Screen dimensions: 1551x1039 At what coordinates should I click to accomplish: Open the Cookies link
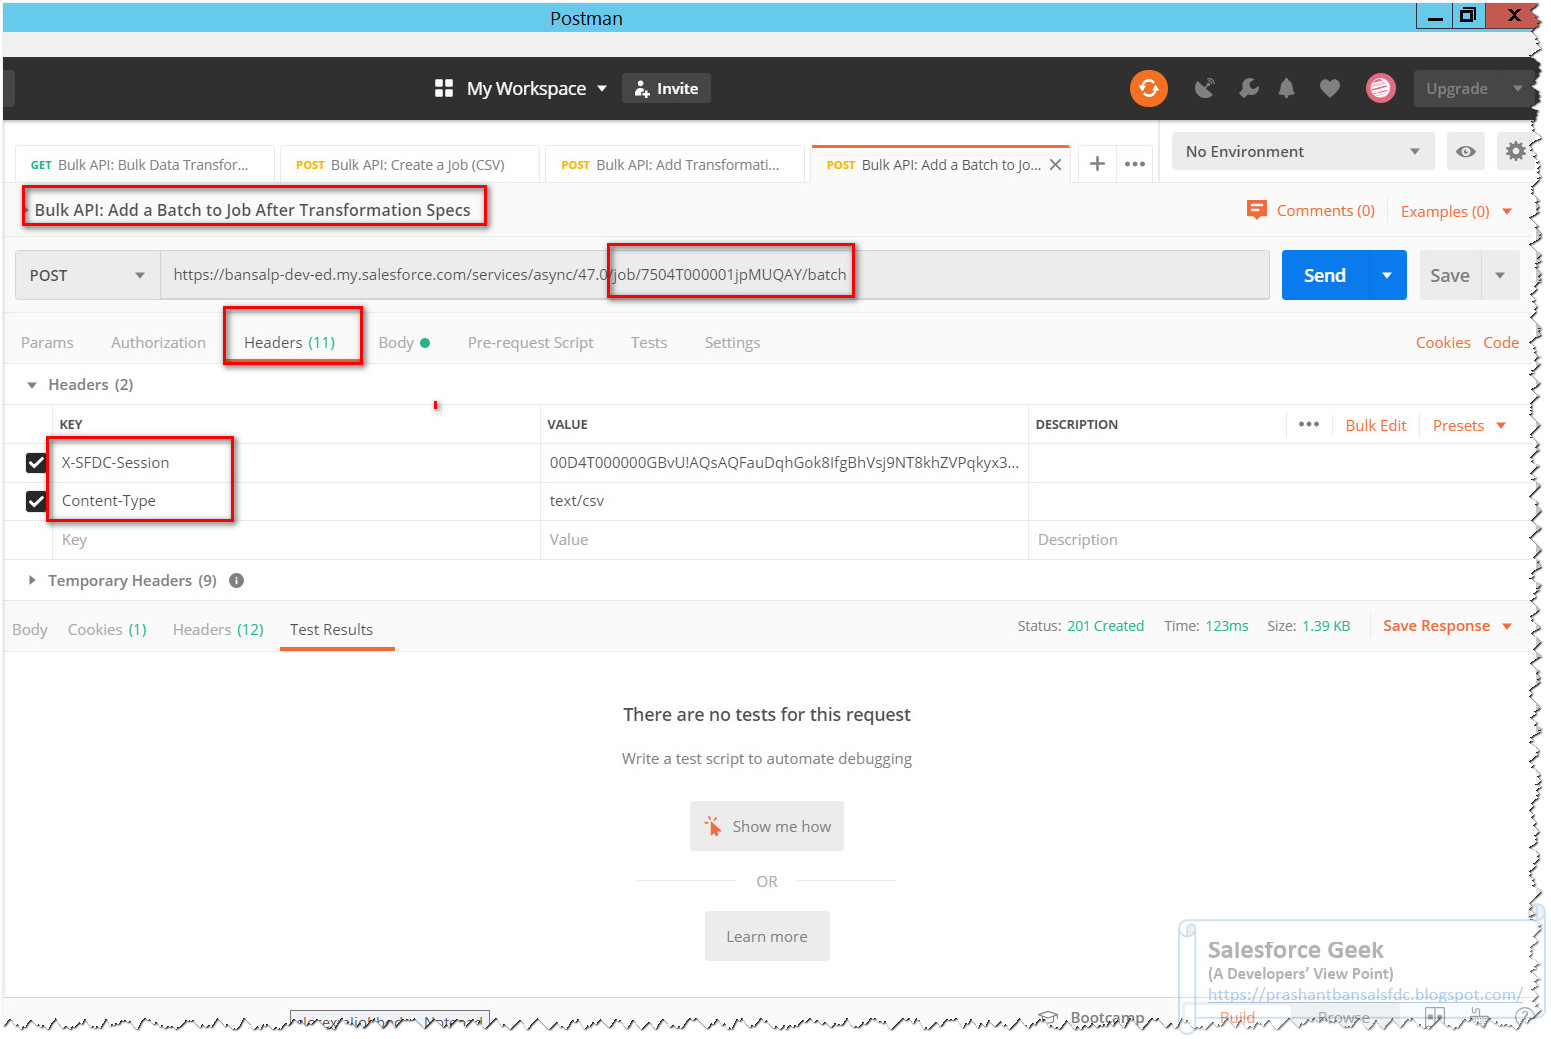1442,342
